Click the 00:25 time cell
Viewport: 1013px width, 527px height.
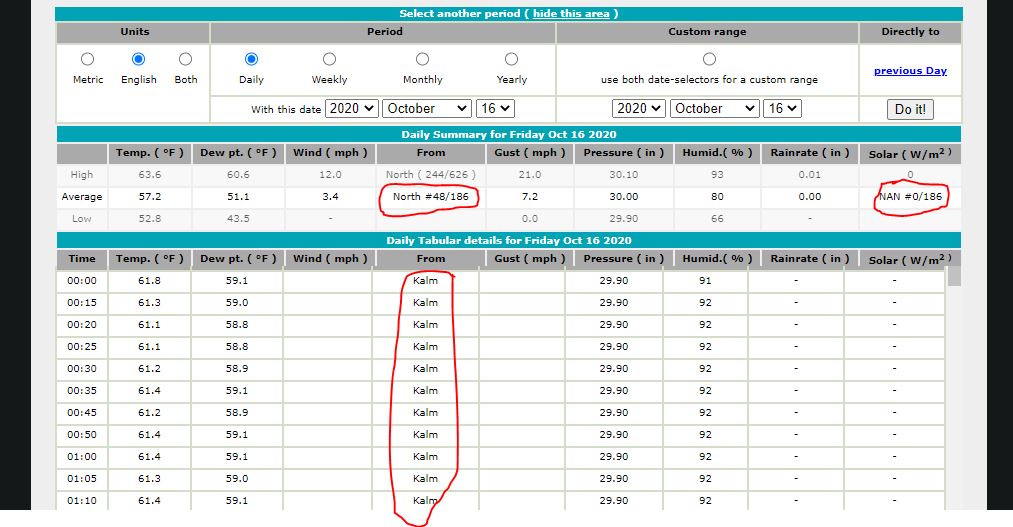82,346
